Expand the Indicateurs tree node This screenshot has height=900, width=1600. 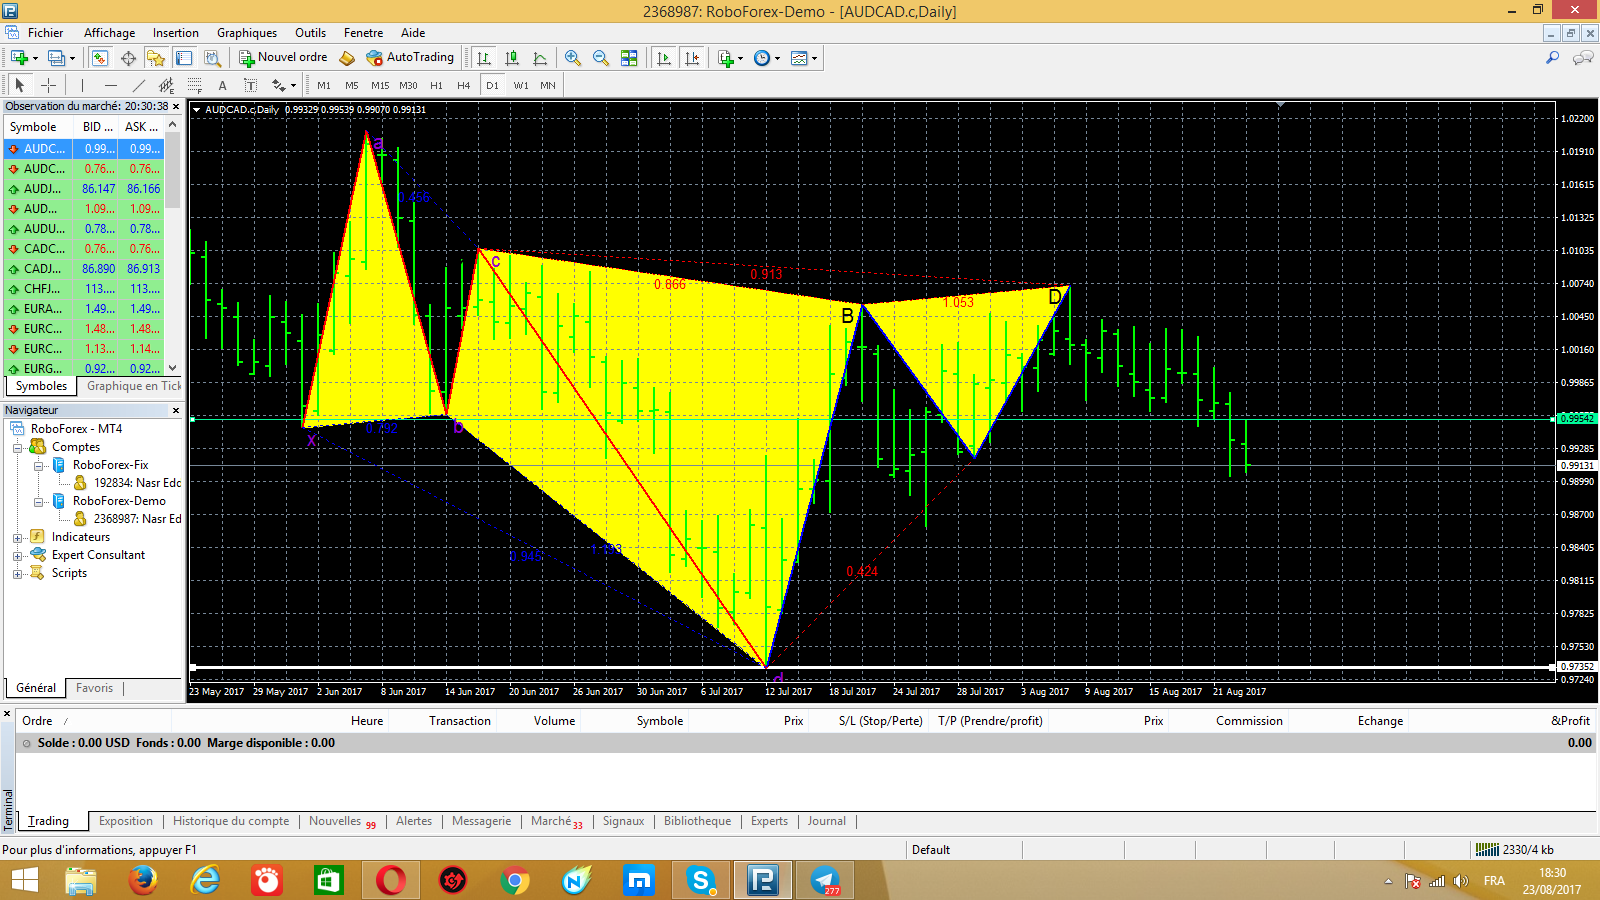pyautogui.click(x=17, y=538)
